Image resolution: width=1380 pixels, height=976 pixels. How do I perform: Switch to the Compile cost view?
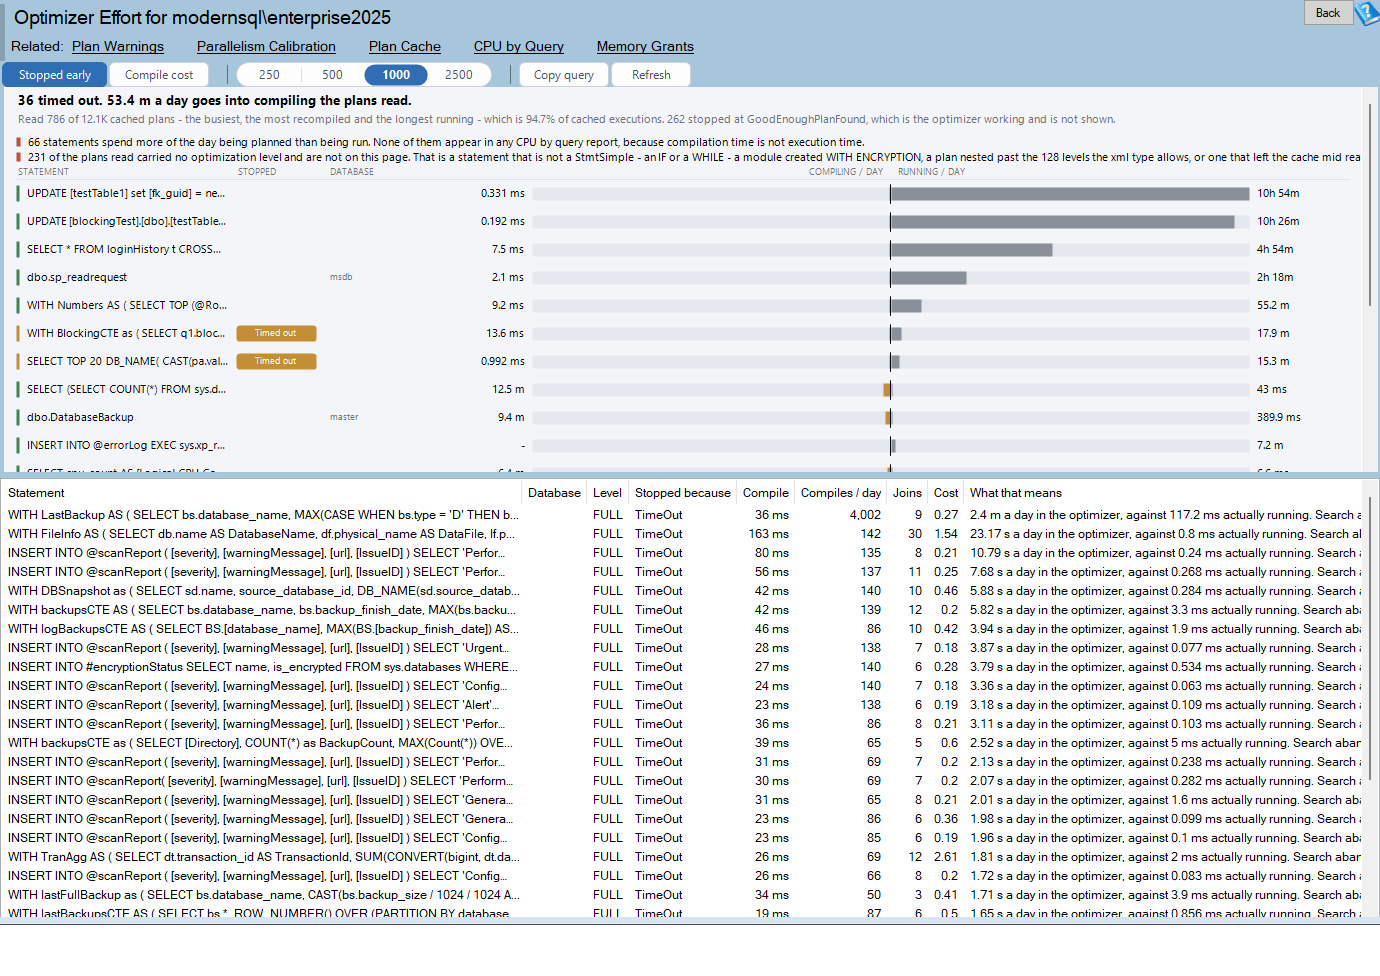click(x=159, y=75)
